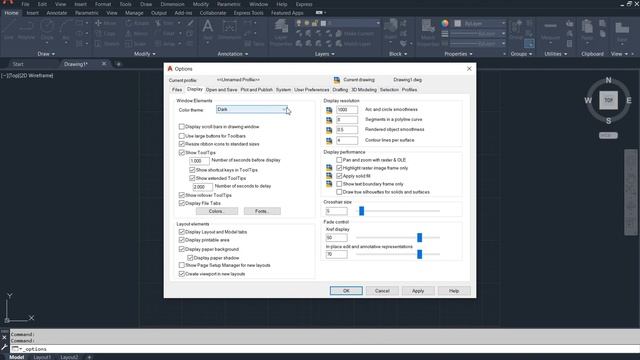This screenshot has width=640, height=360.
Task: Open the Annotate ribbon tab
Action: coord(57,13)
